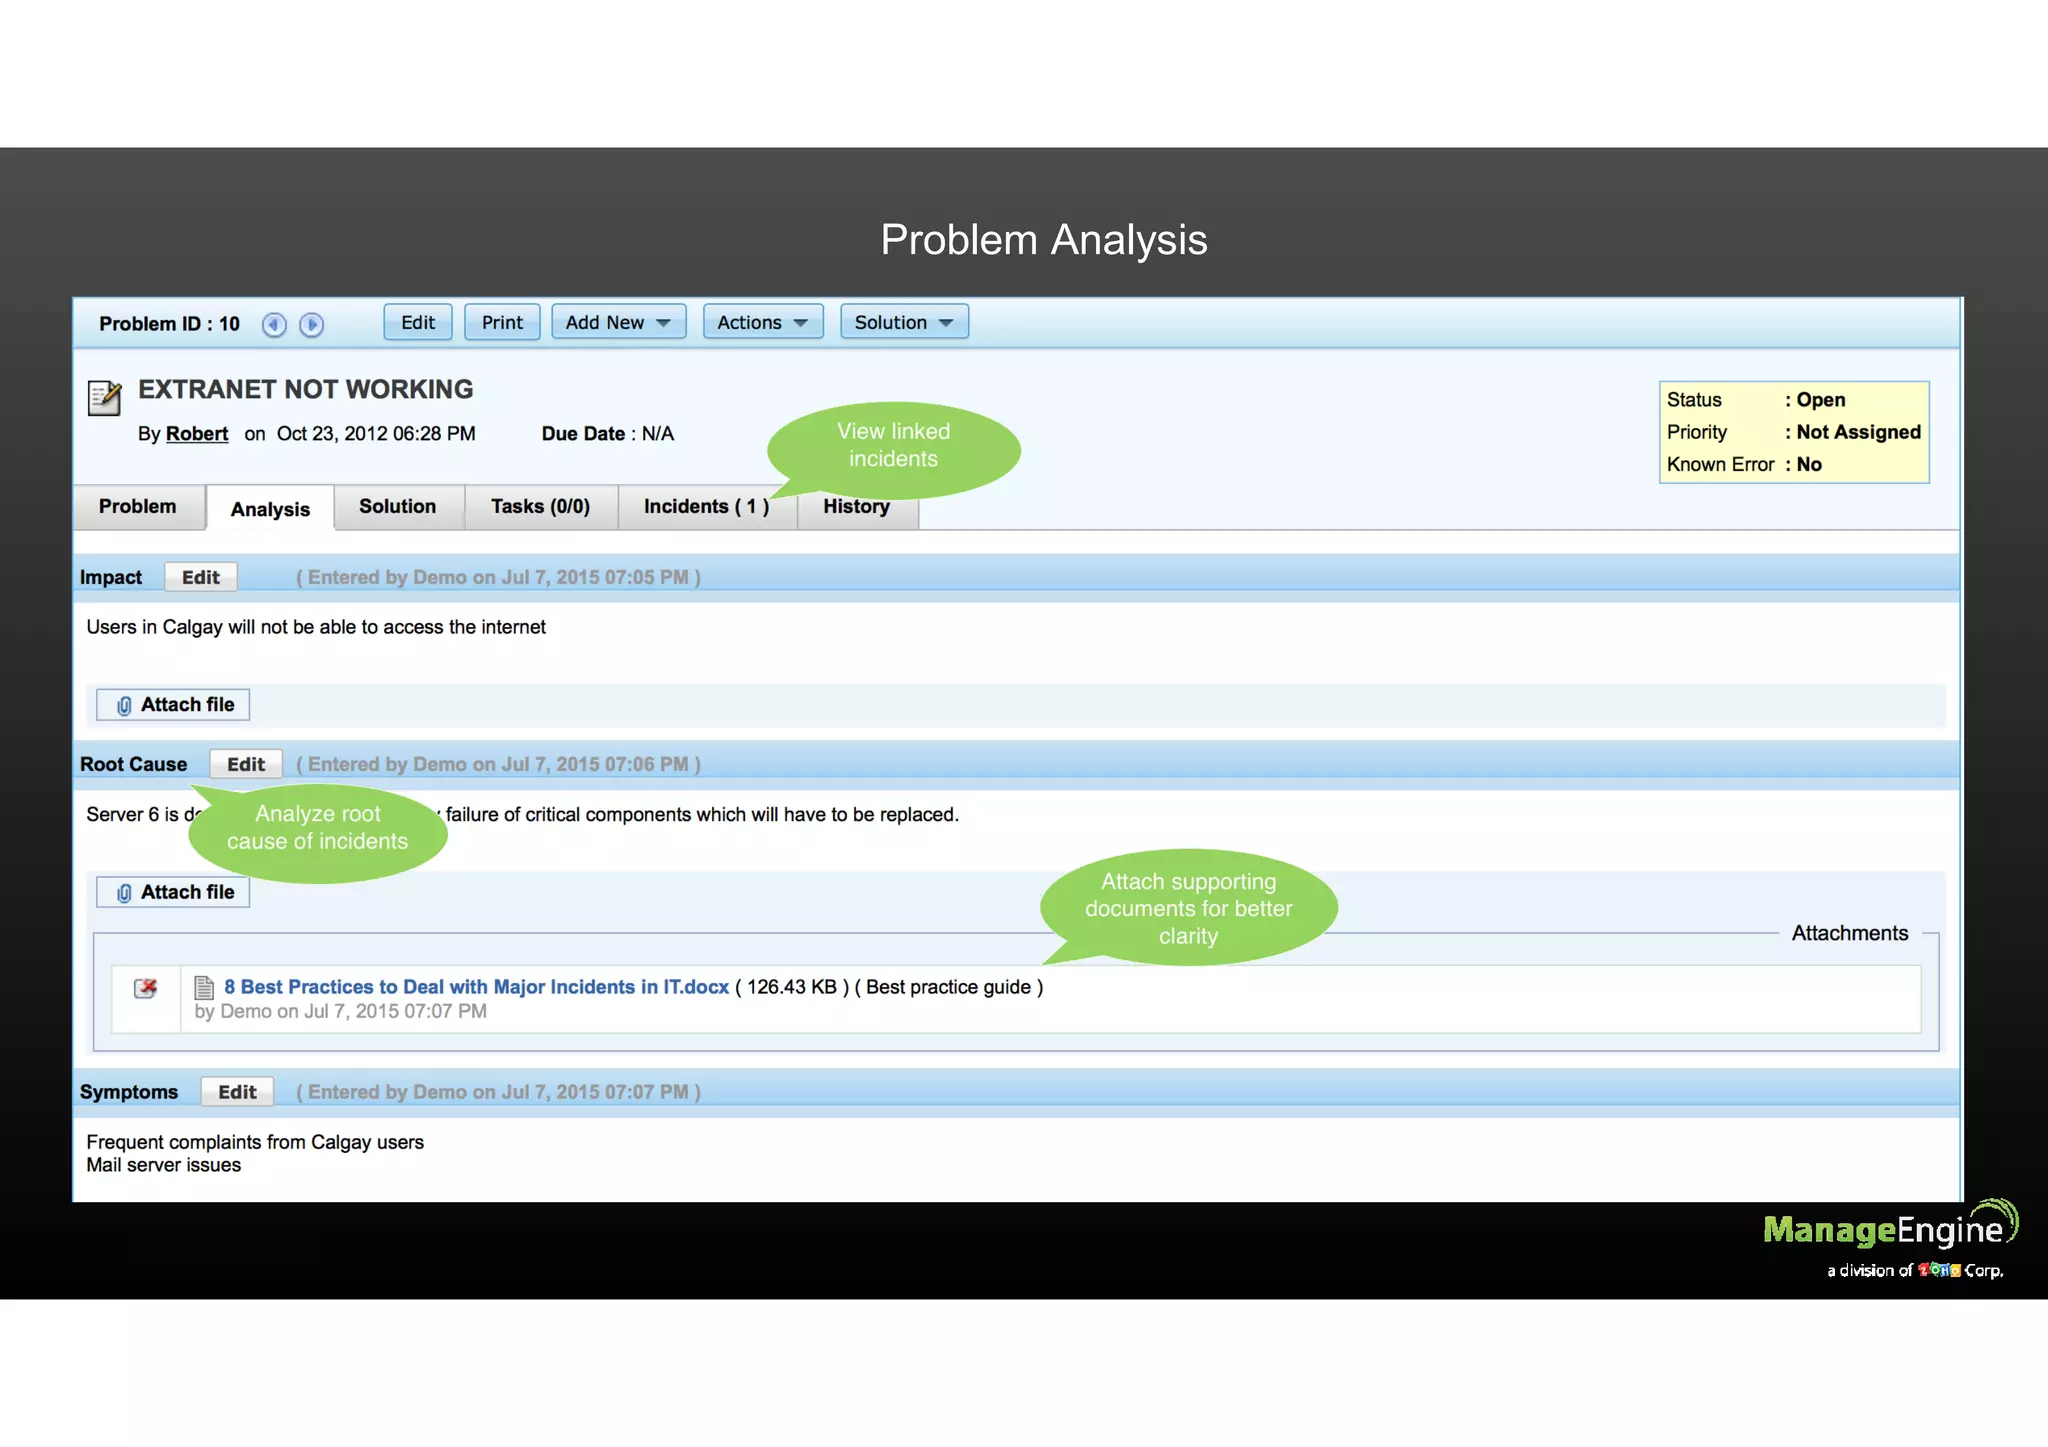Screen dimensions: 2048x1447
Task: Click the EXTRANET NOT WORKING title
Action: pyautogui.click(x=306, y=389)
